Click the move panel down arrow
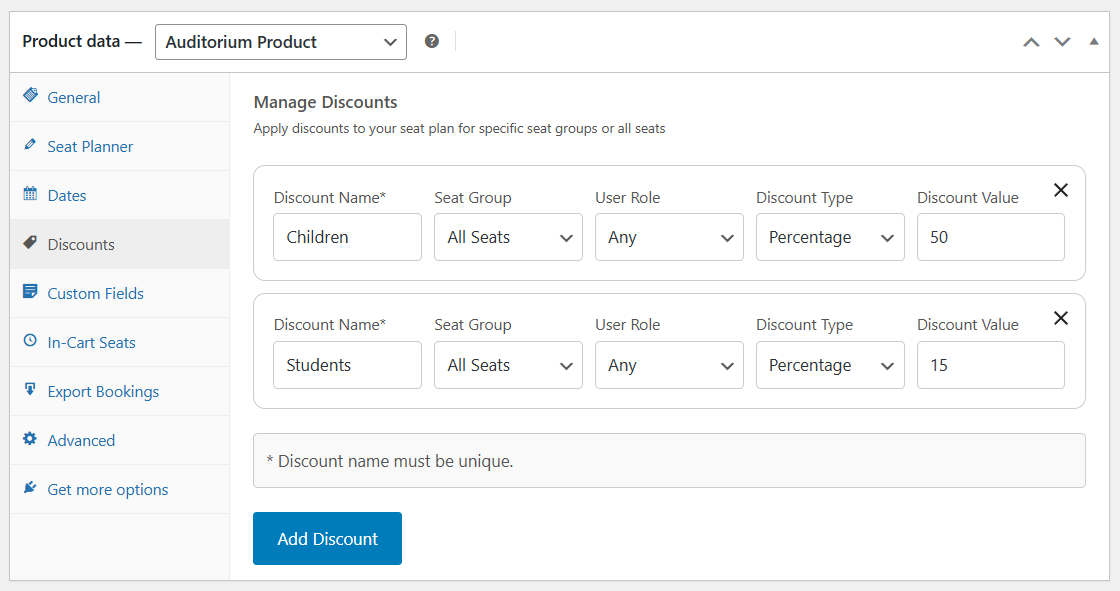 [x=1062, y=42]
